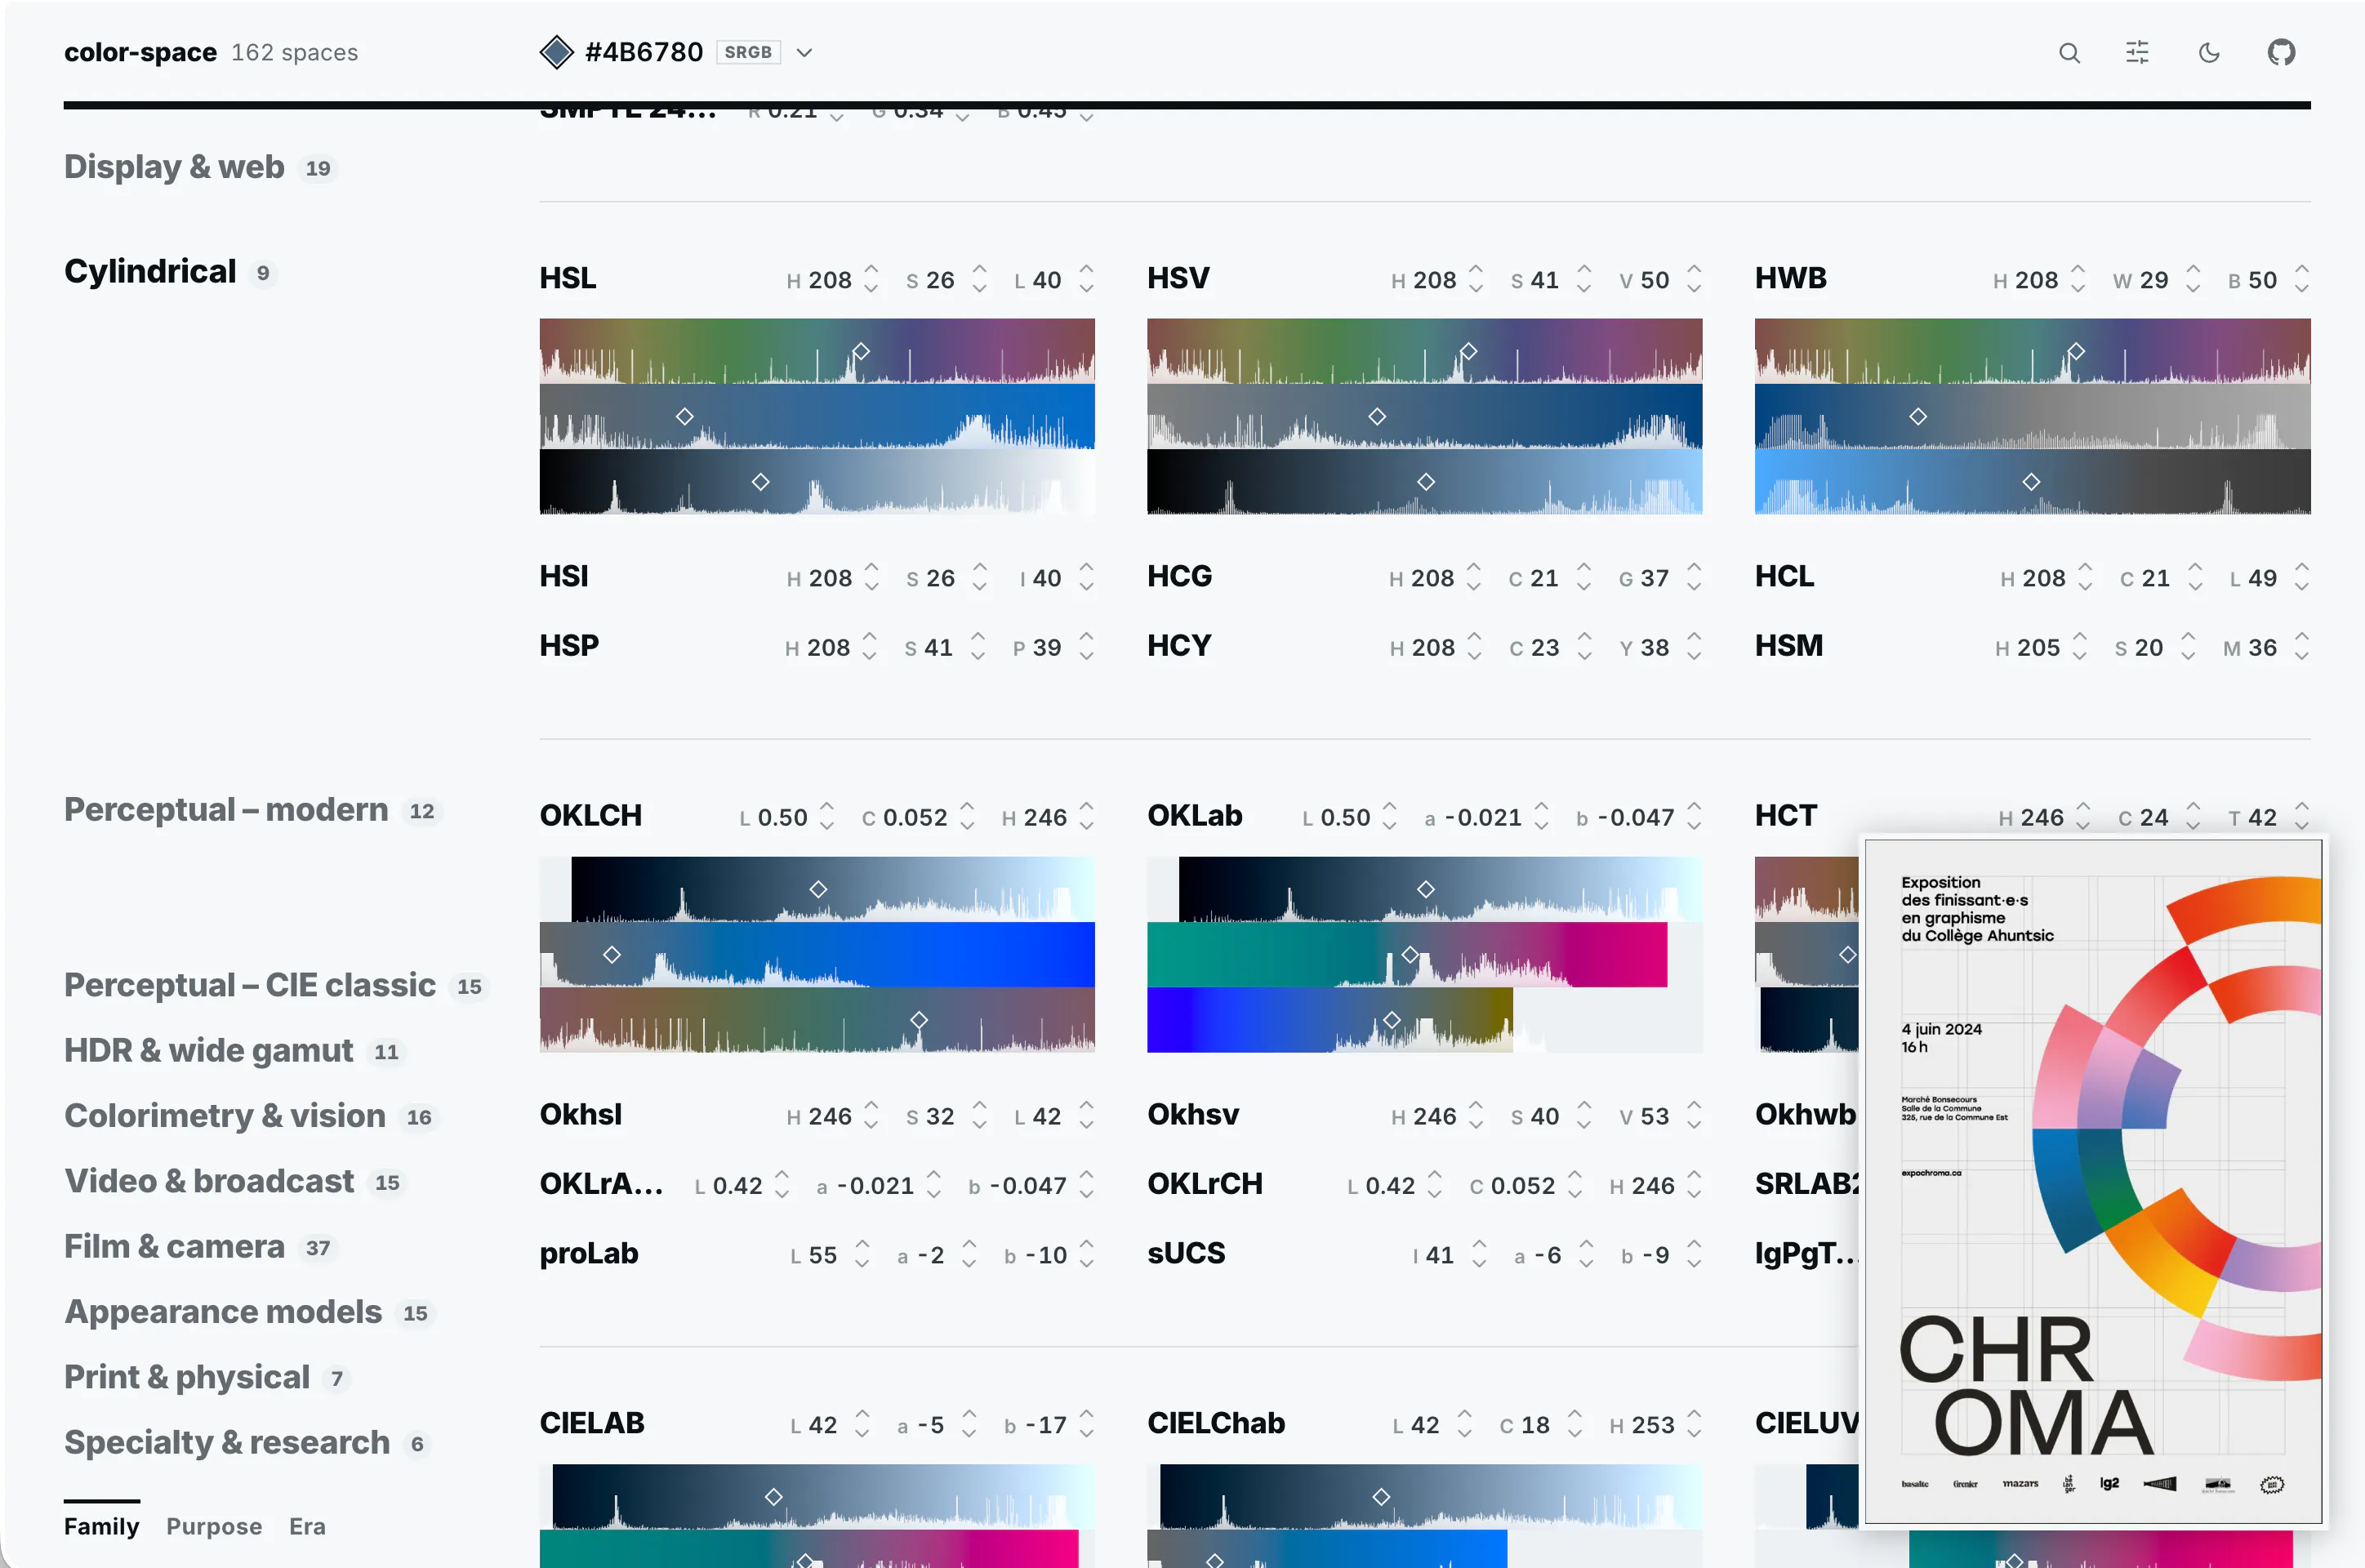Expand the color format dropdown chevron

tap(804, 53)
